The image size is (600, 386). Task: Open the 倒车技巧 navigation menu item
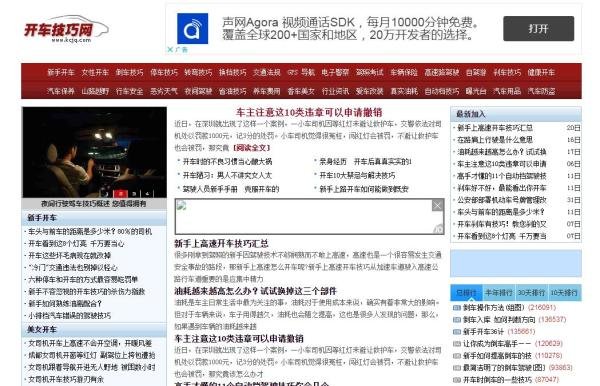coord(129,72)
